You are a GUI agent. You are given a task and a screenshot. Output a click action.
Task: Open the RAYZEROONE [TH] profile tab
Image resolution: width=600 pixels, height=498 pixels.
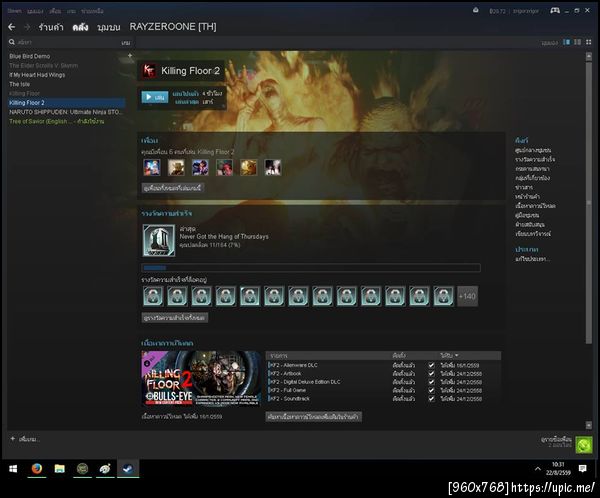click(x=173, y=27)
